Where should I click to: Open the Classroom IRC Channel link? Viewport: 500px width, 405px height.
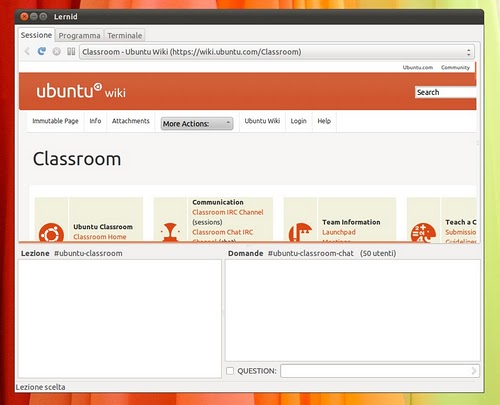[228, 212]
